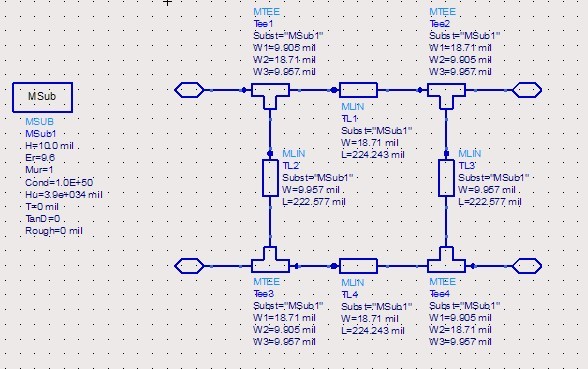Click the Tee4 W1=9.905 mil parameter
This screenshot has height=369, width=588.
pyautogui.click(x=460, y=318)
